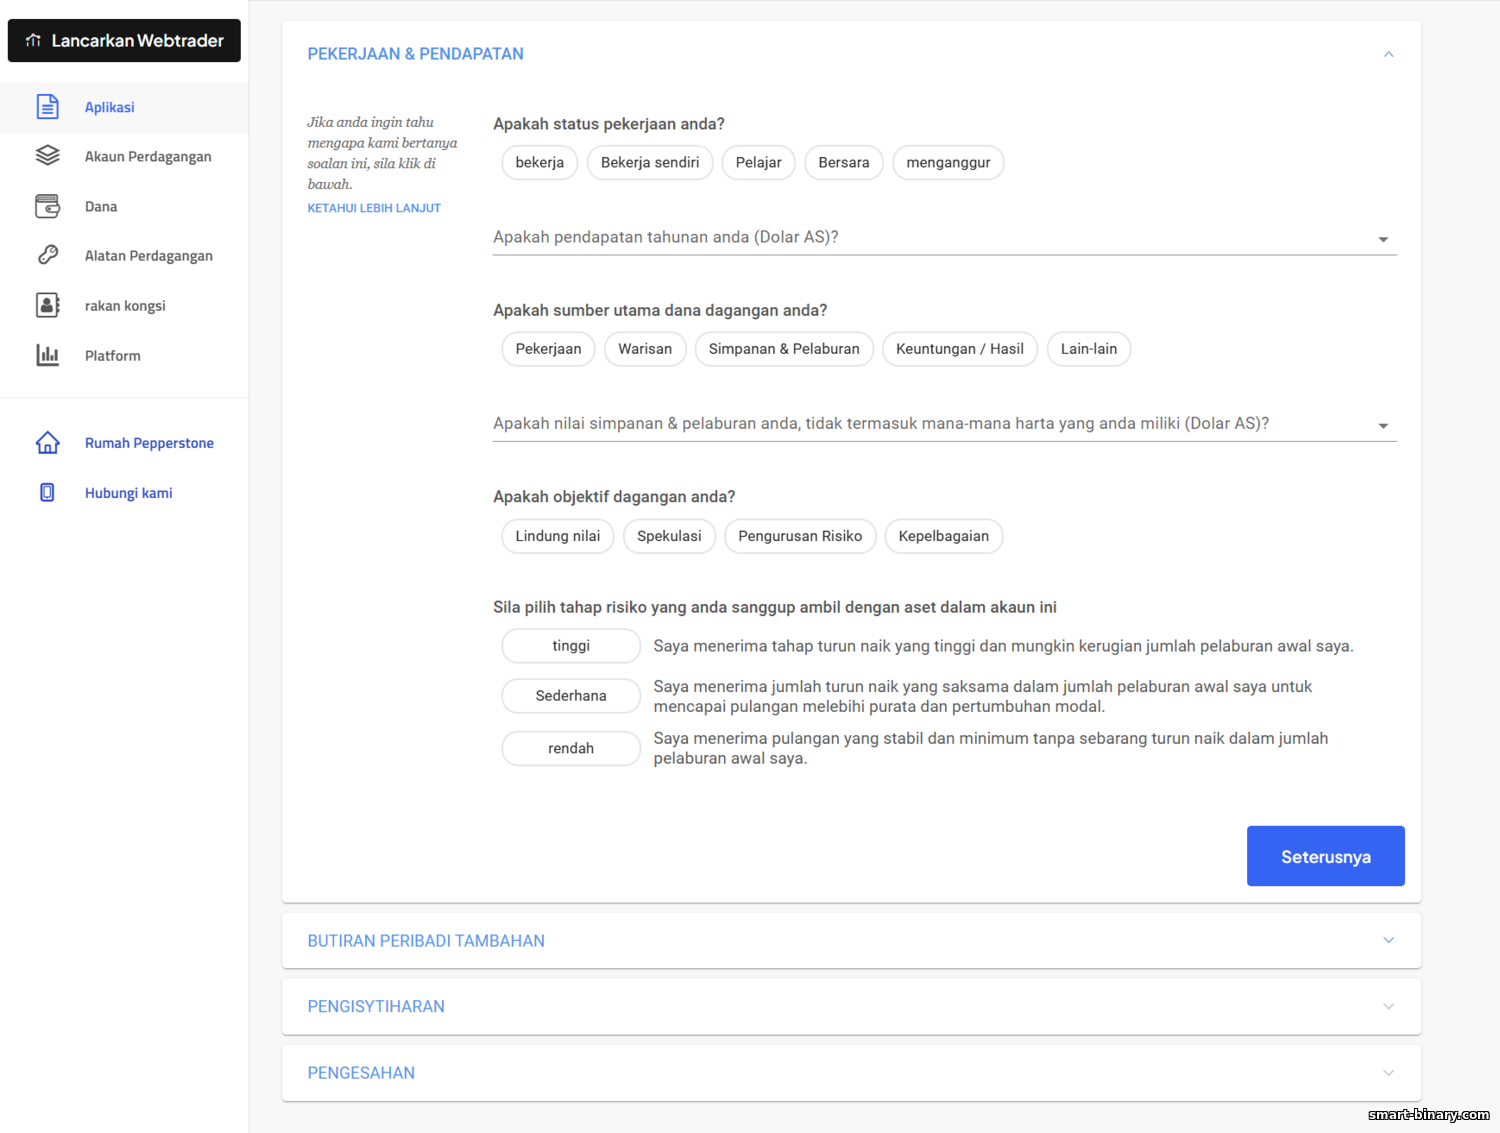Screen dimensions: 1500x1133
Task: Click the Ketahui Lebih Lanjut link
Action: (x=374, y=208)
